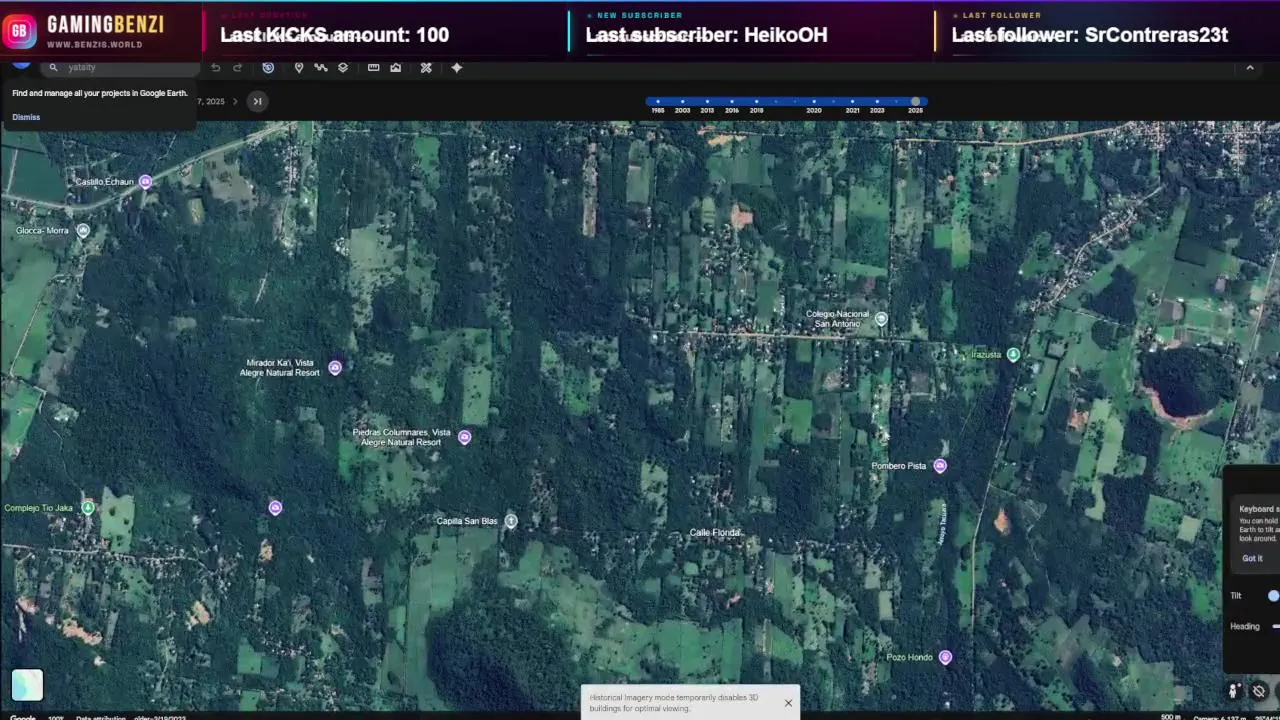Click Last subscriber: HeikoOH text
This screenshot has width=1280, height=720.
(x=706, y=35)
